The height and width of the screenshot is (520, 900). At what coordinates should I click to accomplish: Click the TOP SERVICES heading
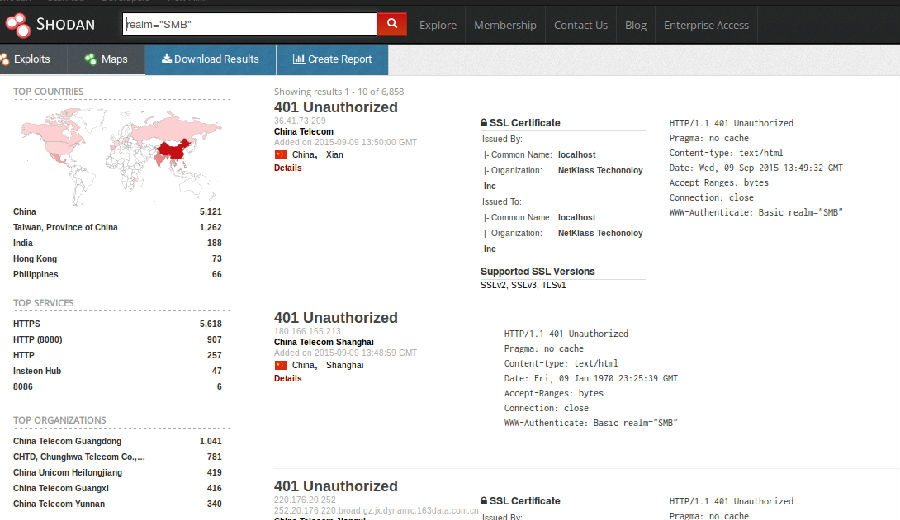pos(43,303)
